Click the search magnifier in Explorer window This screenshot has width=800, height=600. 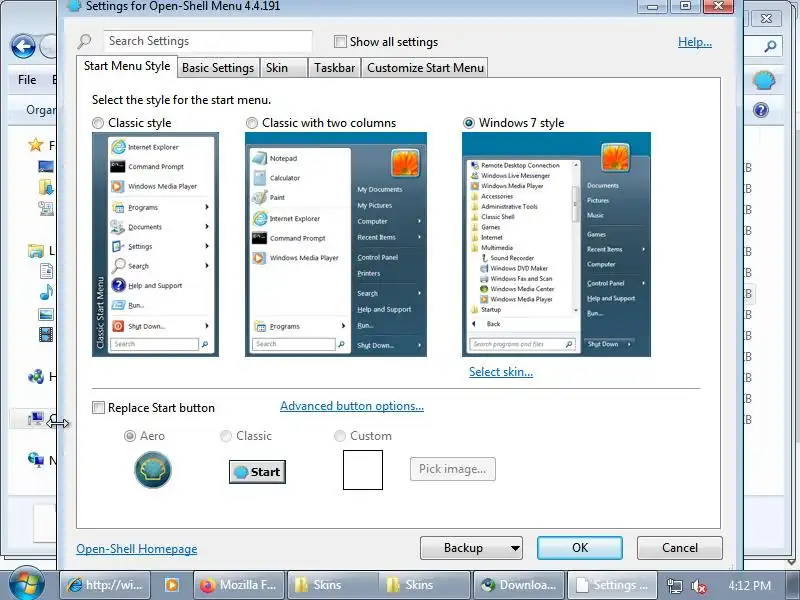tap(770, 46)
